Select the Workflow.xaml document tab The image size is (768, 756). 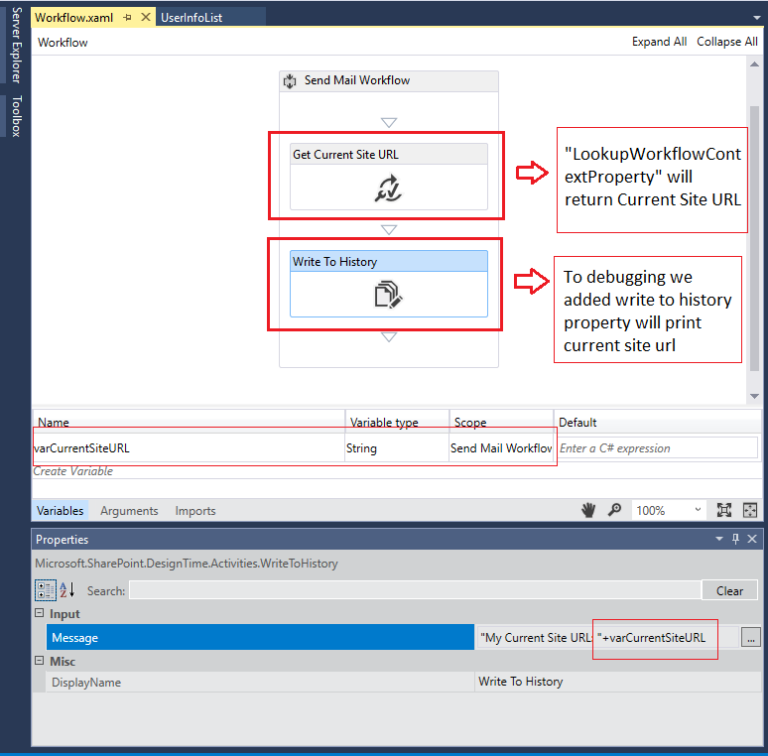74,18
